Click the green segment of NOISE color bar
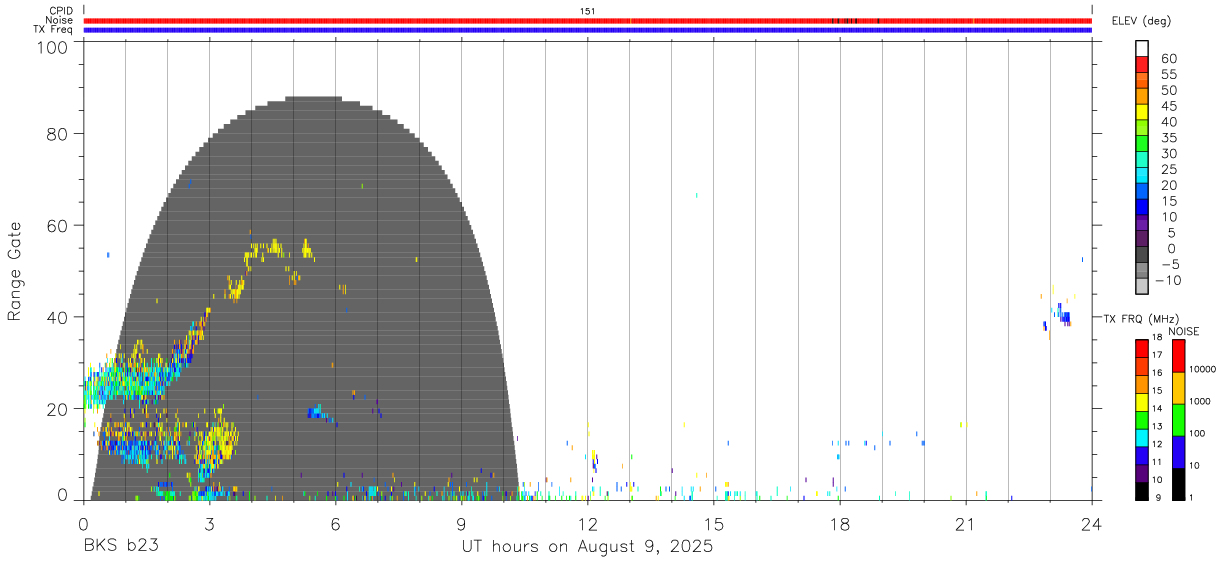This screenshot has height=567, width=1228. tap(1178, 419)
